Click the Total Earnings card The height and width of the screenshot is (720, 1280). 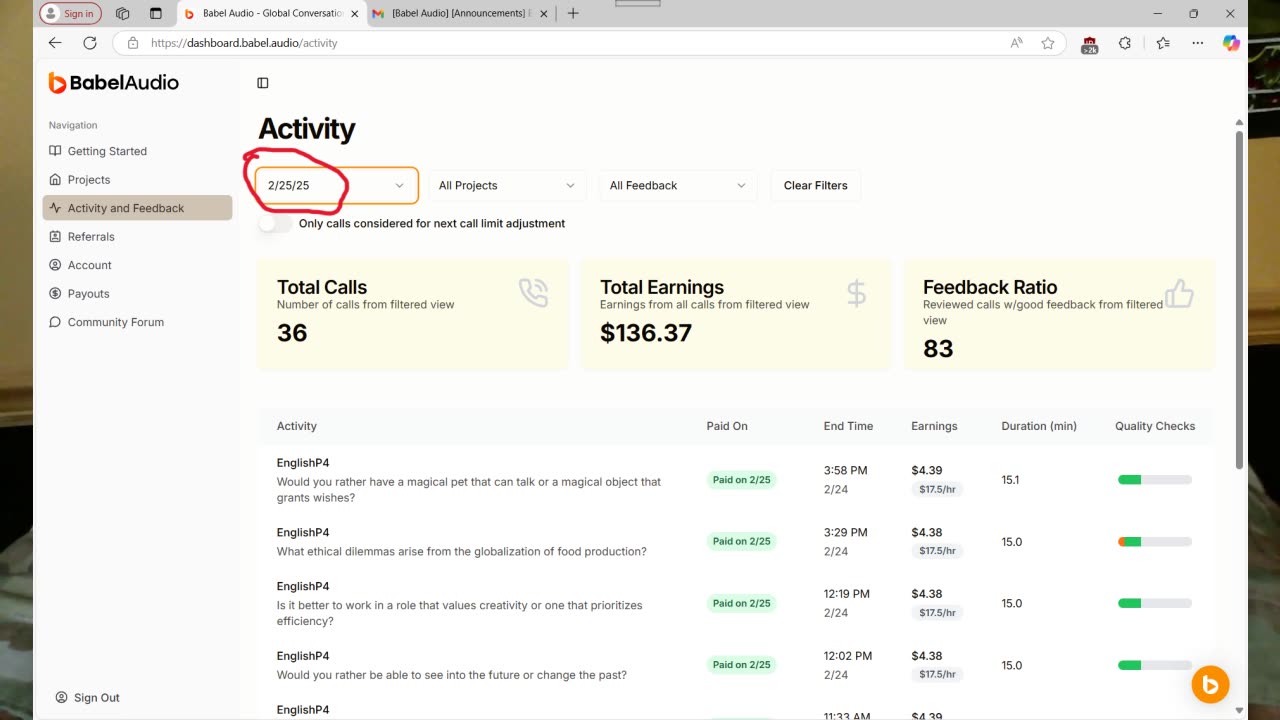736,316
